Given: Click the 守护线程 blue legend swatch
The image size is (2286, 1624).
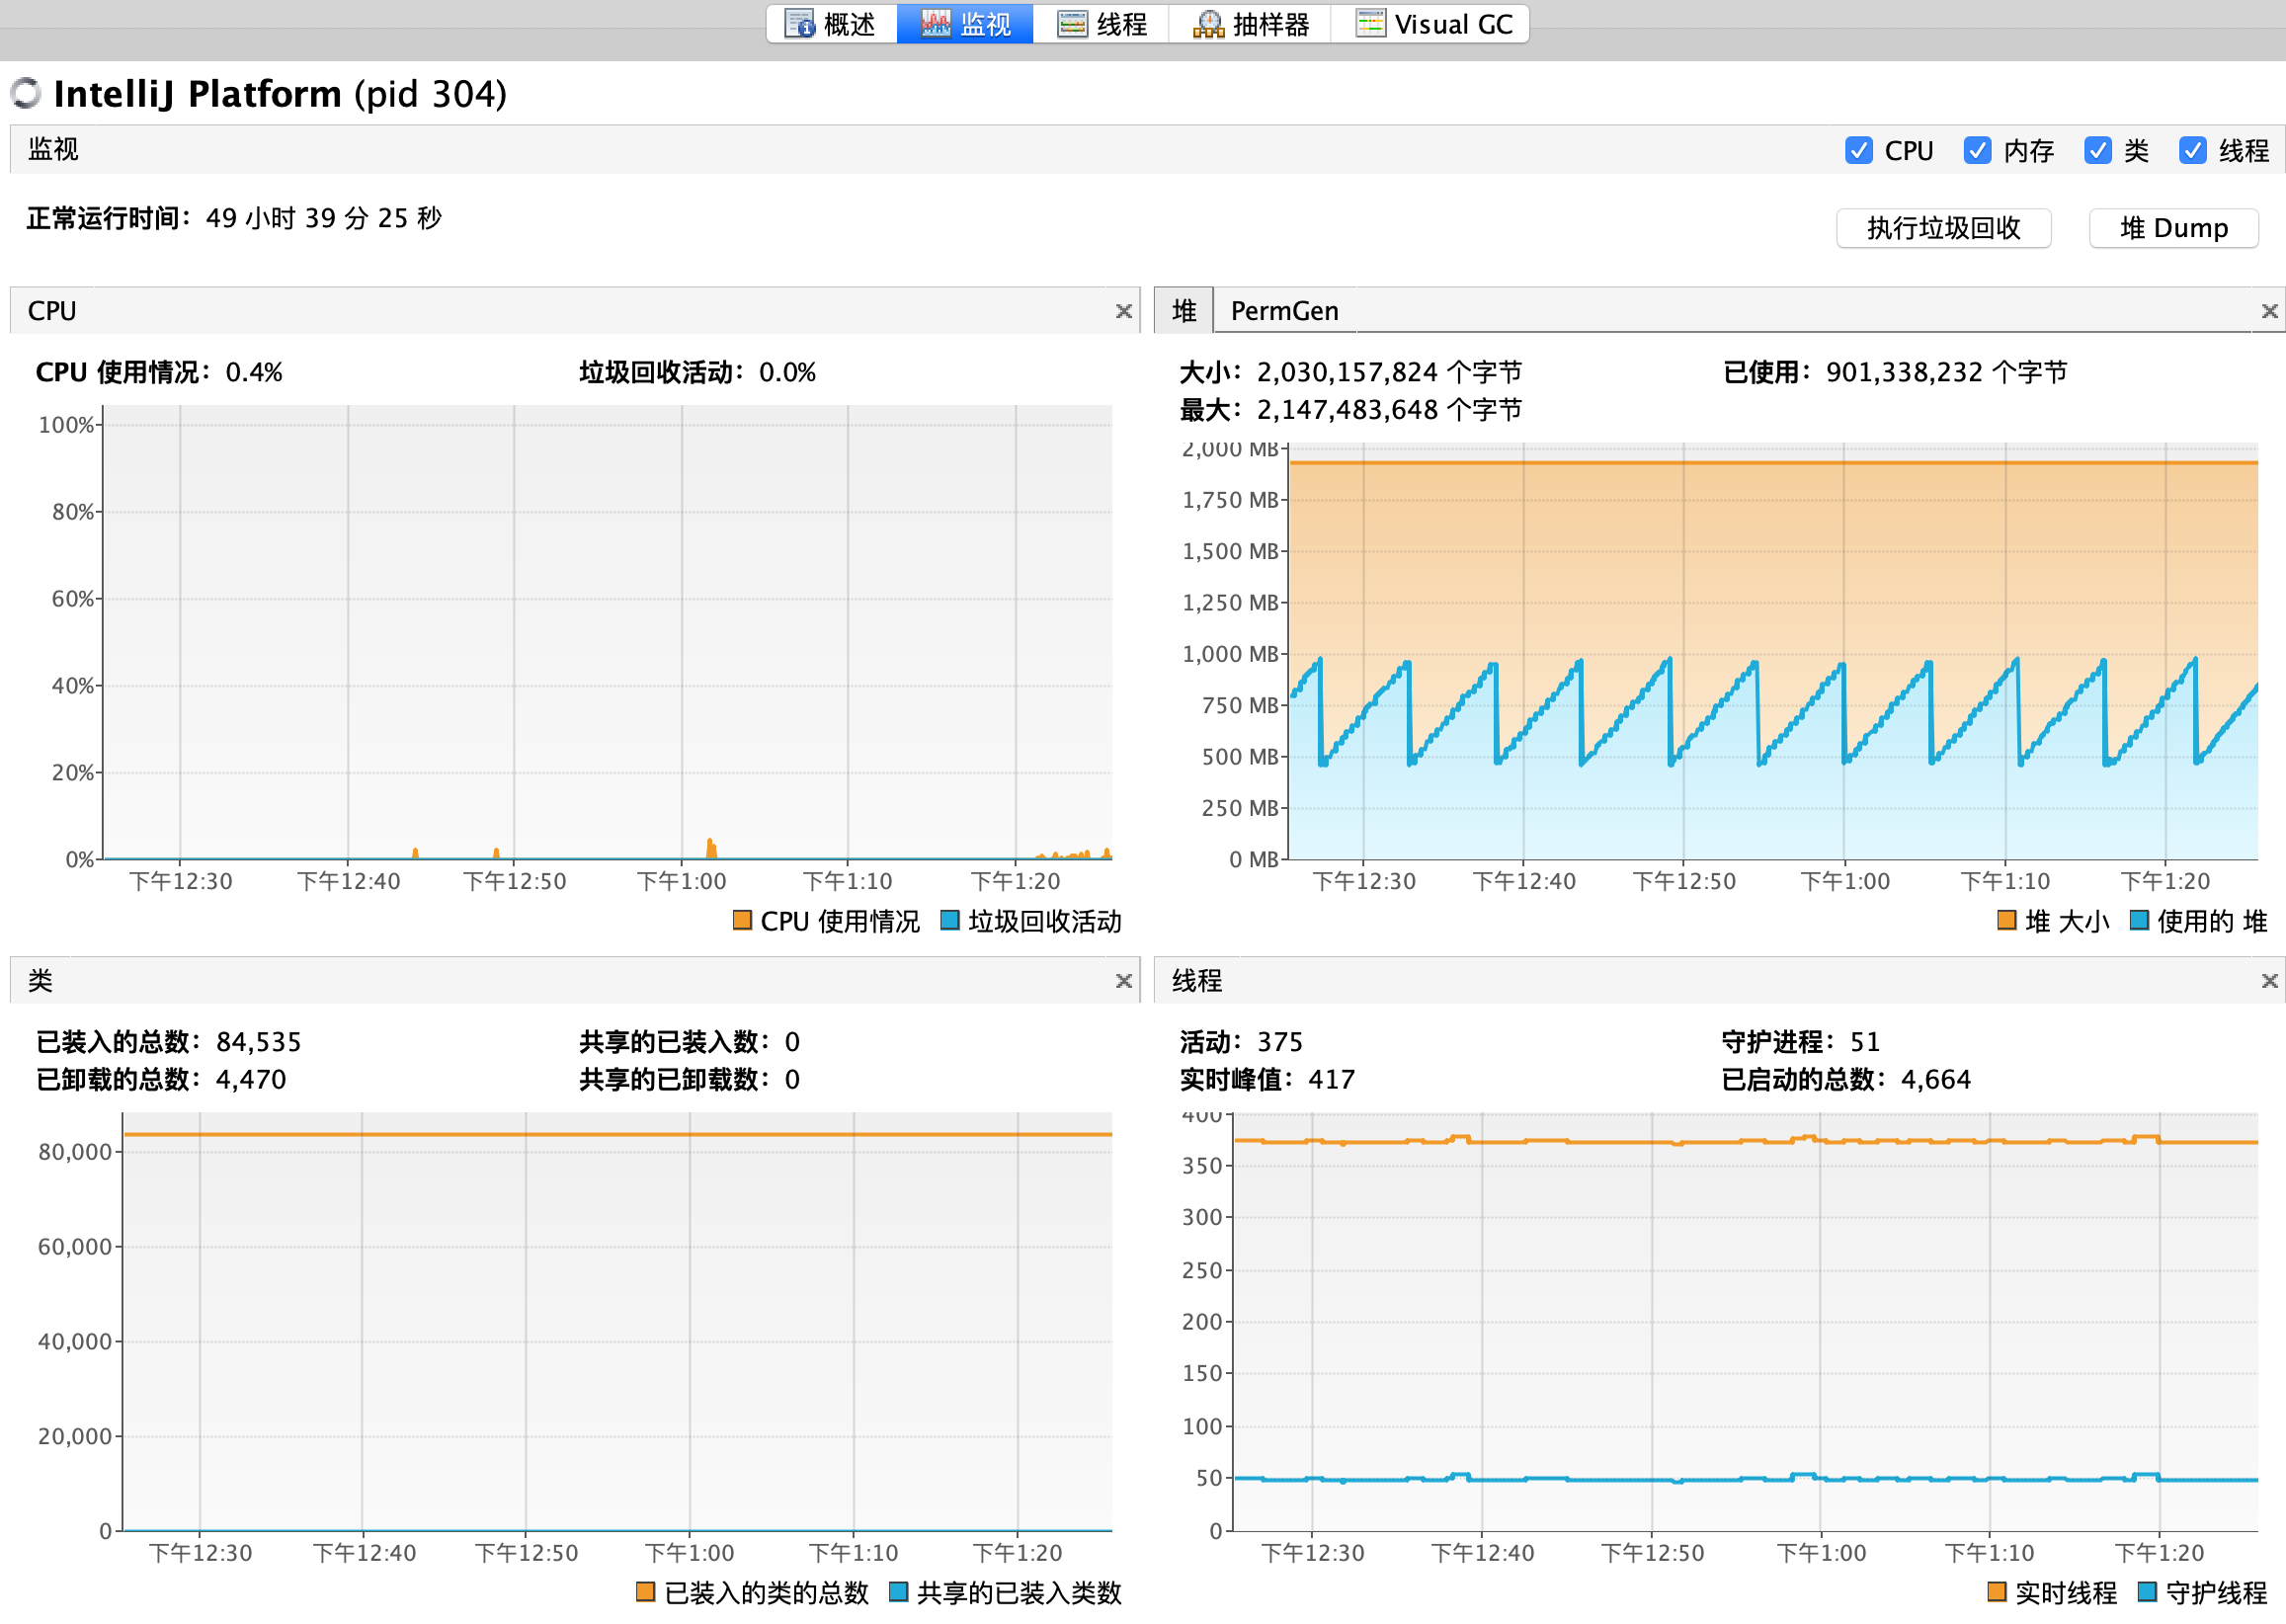Looking at the screenshot, I should [x=2146, y=1591].
